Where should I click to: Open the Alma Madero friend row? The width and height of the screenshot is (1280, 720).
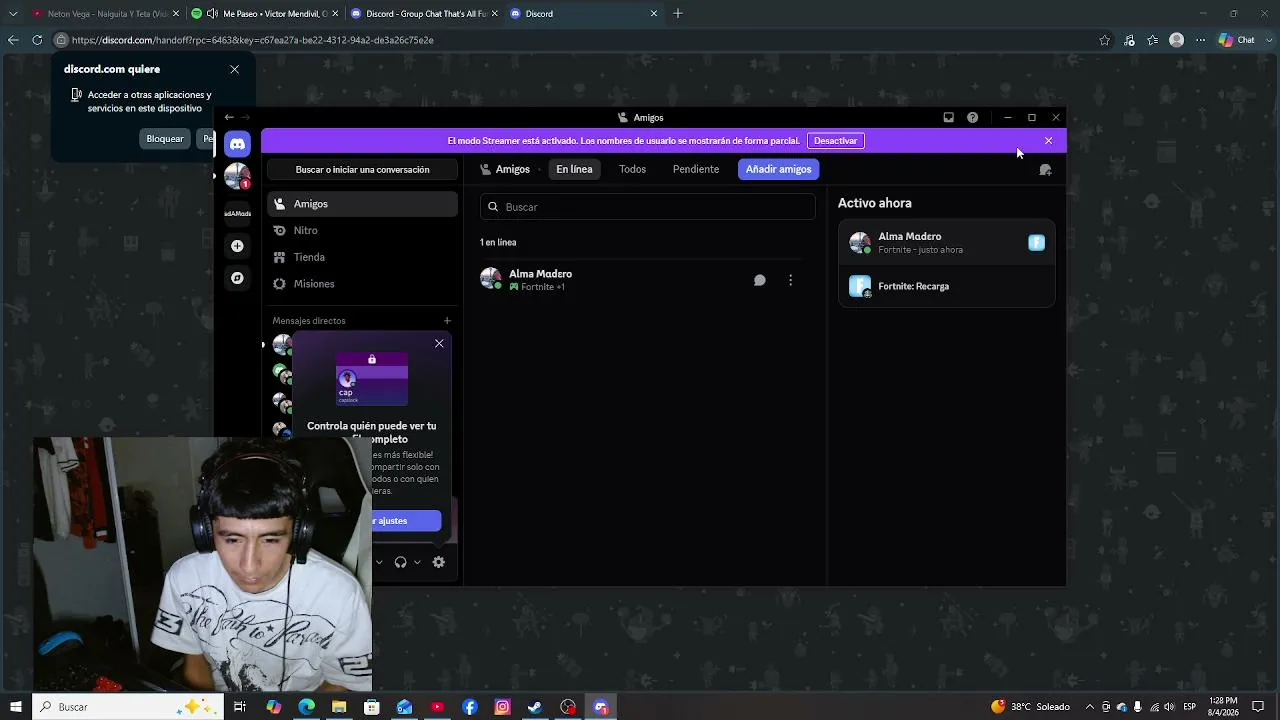click(640, 280)
